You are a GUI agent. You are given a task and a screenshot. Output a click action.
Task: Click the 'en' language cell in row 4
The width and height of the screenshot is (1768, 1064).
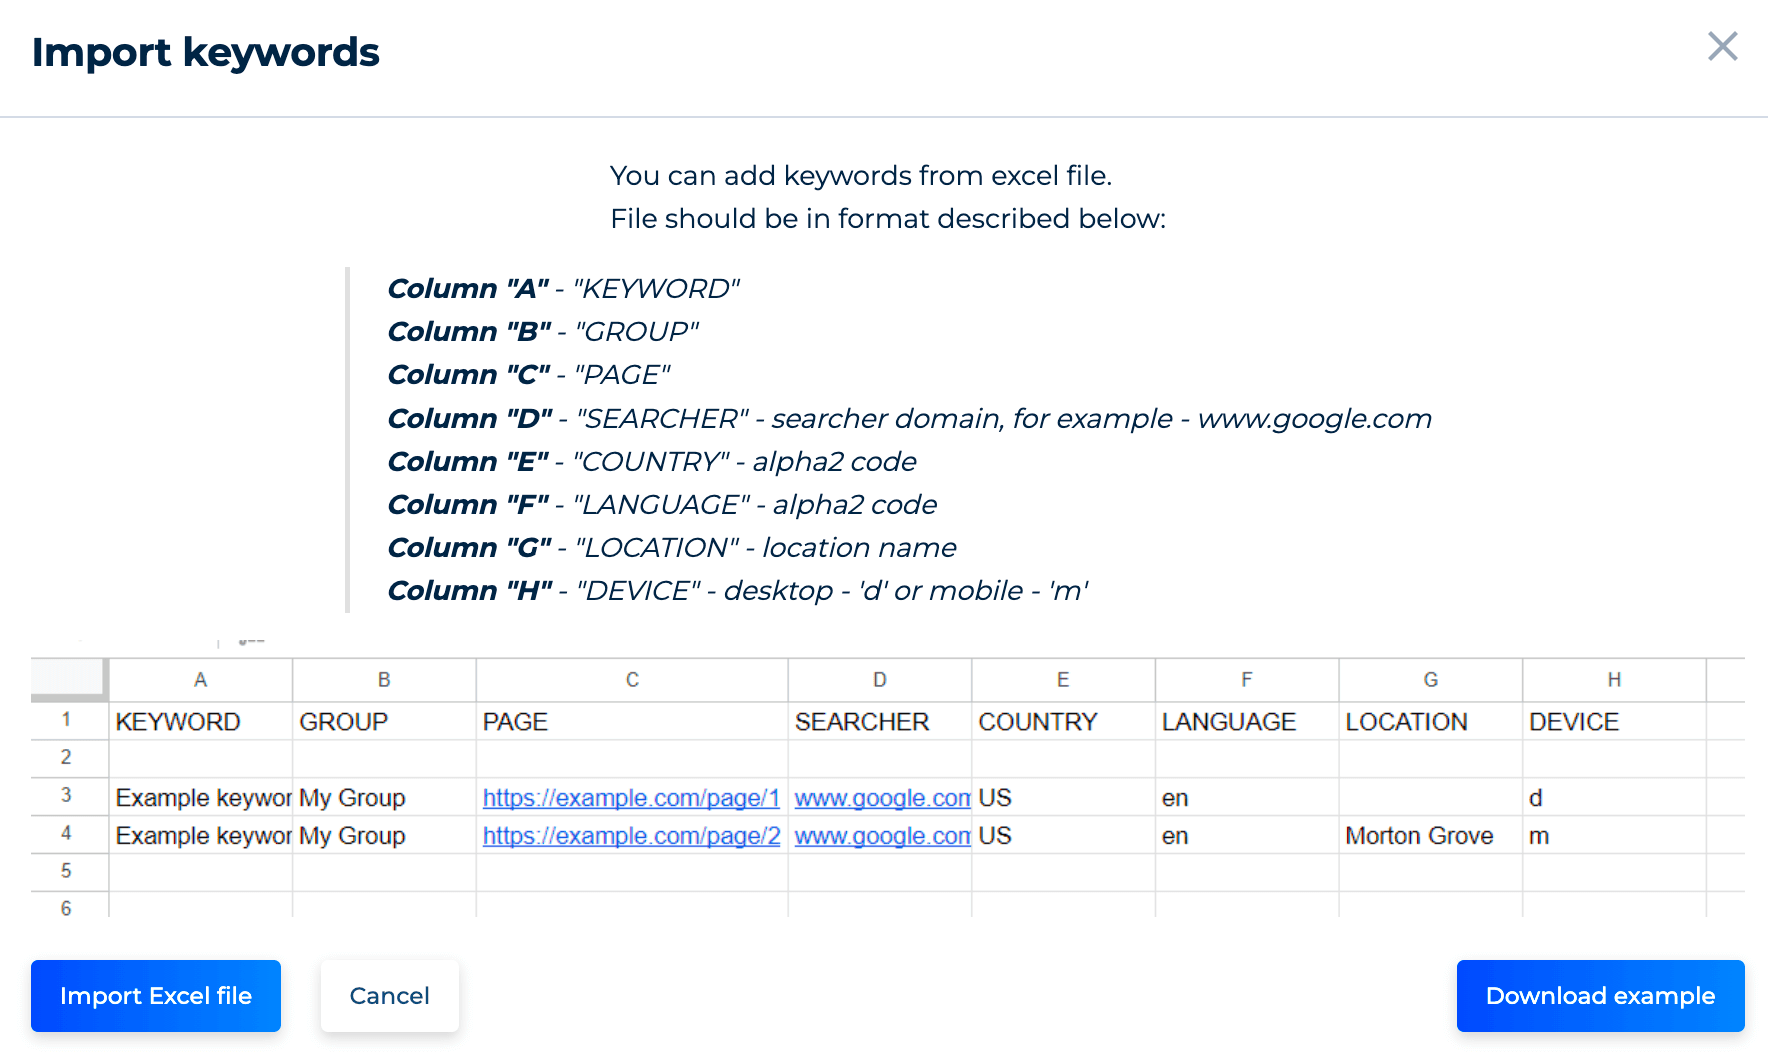(x=1248, y=836)
